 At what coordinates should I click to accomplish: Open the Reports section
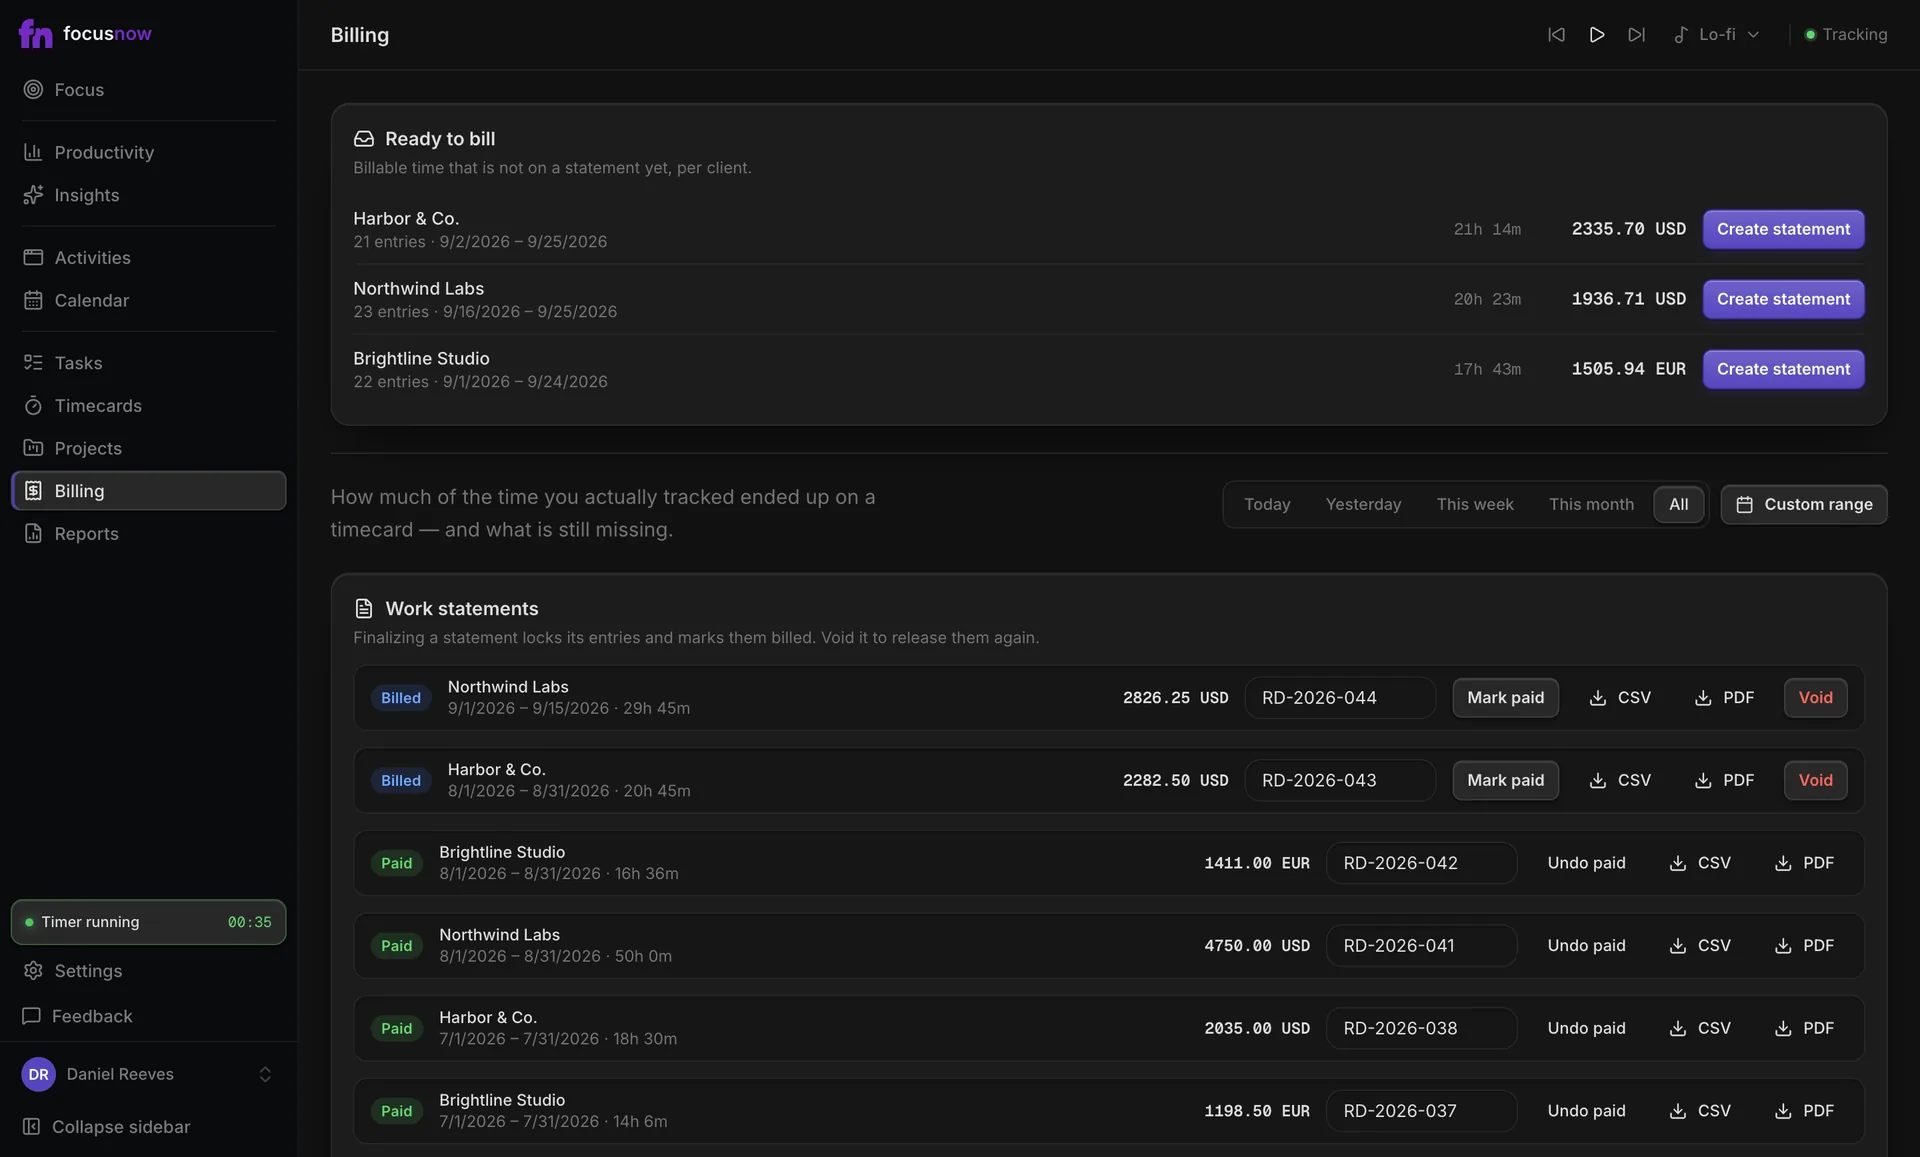pyautogui.click(x=148, y=533)
